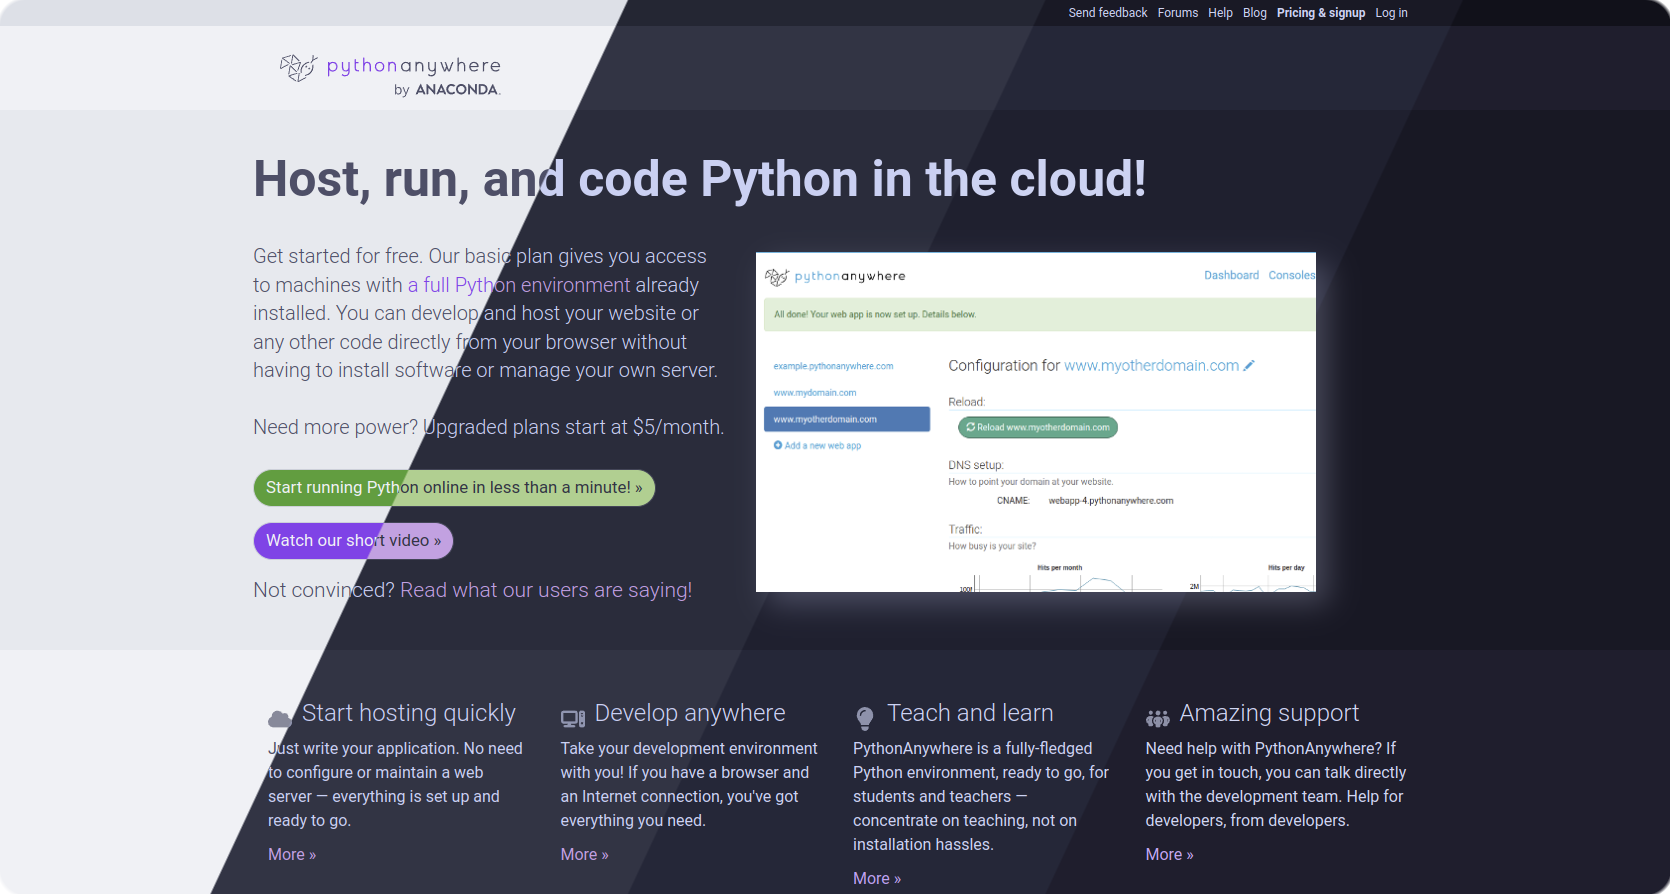Open Send feedback in the top bar

pyautogui.click(x=1107, y=13)
